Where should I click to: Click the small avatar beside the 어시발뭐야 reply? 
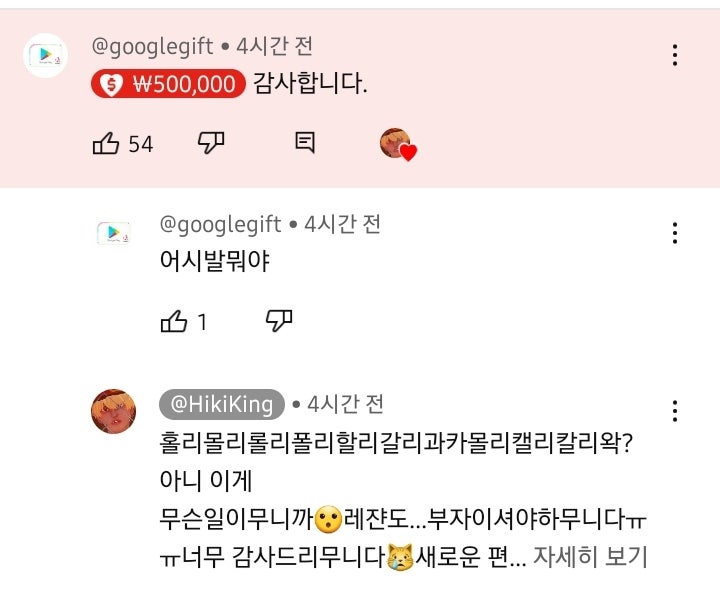click(113, 233)
